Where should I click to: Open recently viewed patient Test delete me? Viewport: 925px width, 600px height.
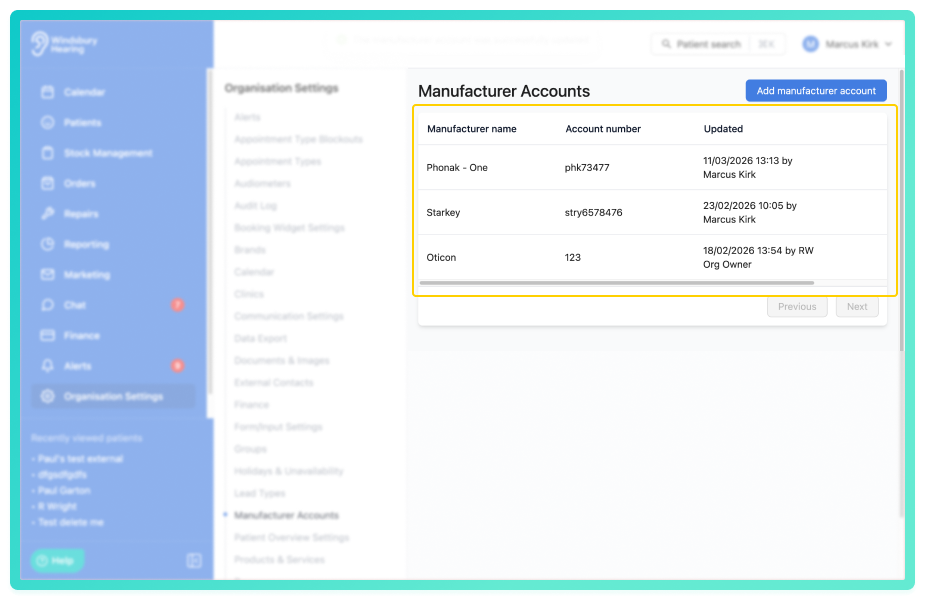[x=71, y=523]
